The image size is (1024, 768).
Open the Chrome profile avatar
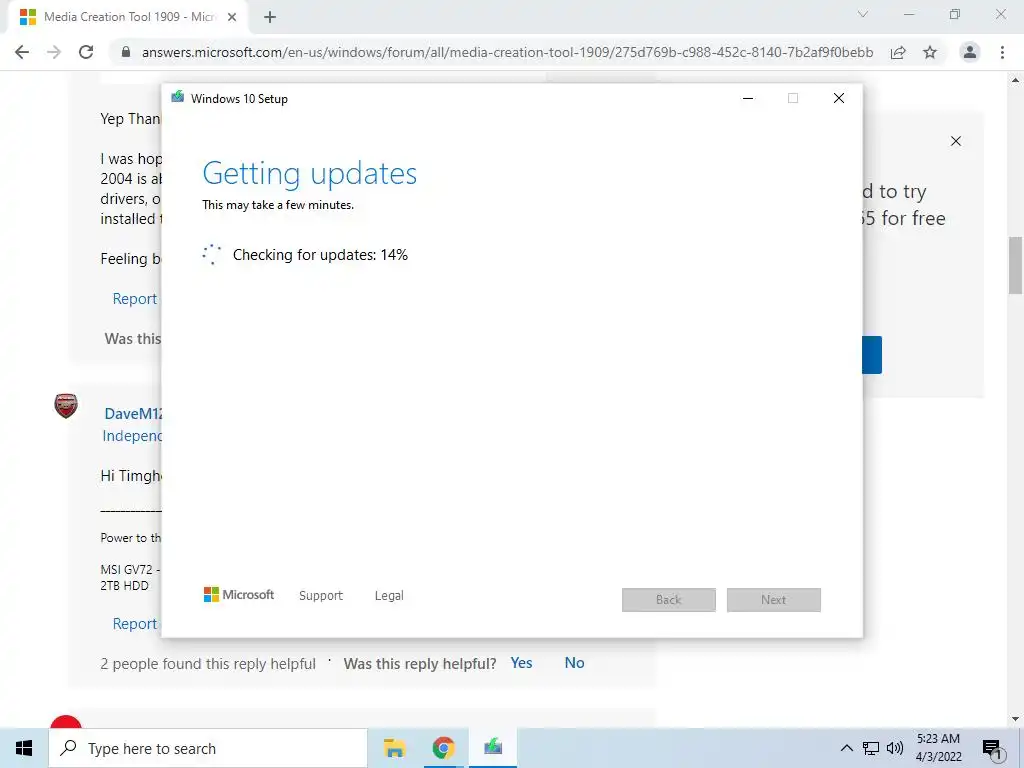[970, 52]
